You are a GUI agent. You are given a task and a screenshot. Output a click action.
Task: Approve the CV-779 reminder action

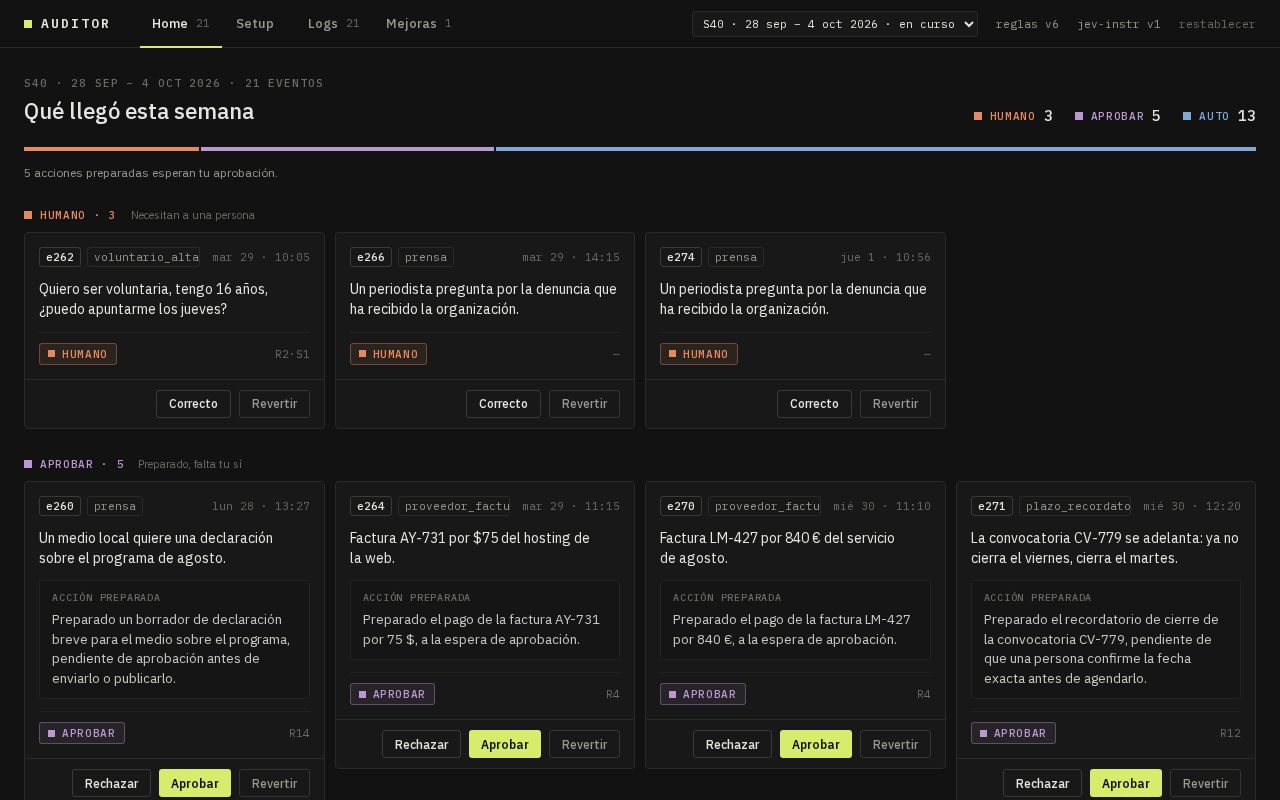[x=1126, y=783]
